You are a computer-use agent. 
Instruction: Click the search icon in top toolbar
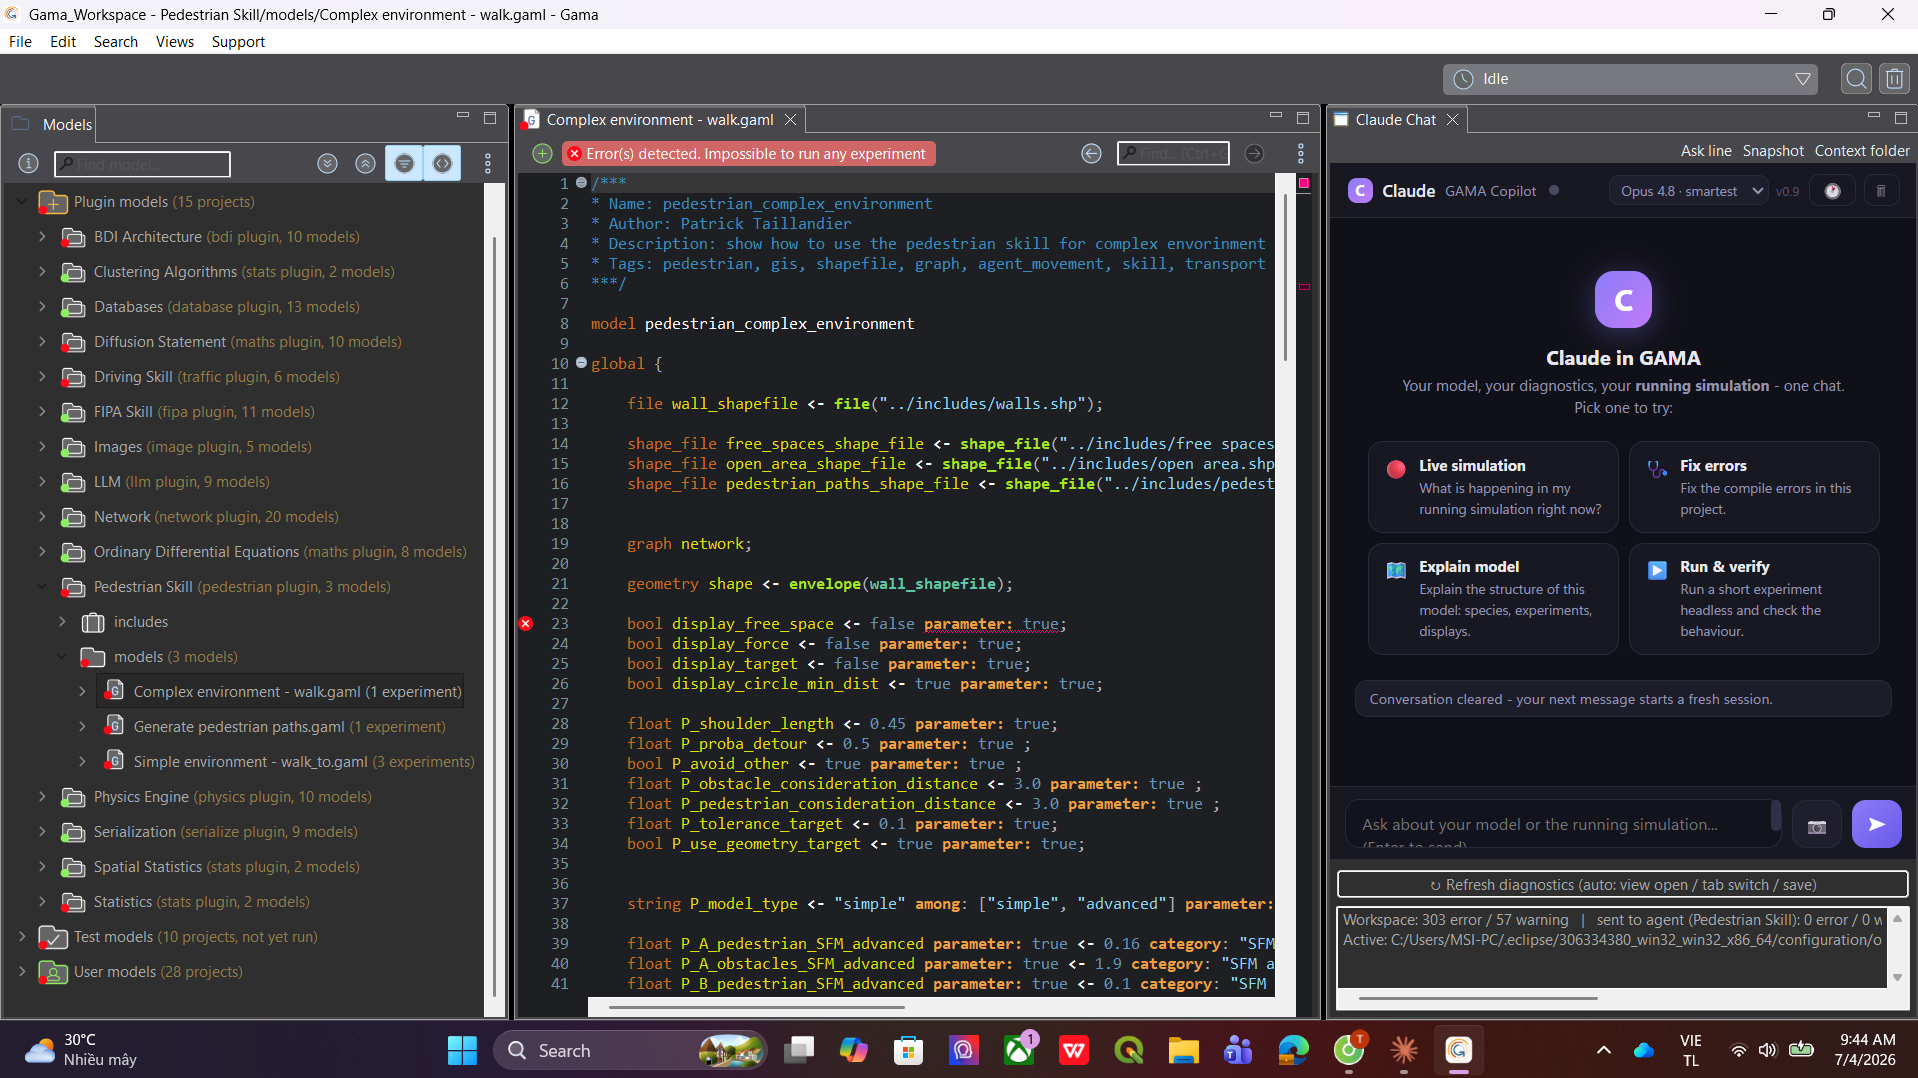pos(1857,79)
